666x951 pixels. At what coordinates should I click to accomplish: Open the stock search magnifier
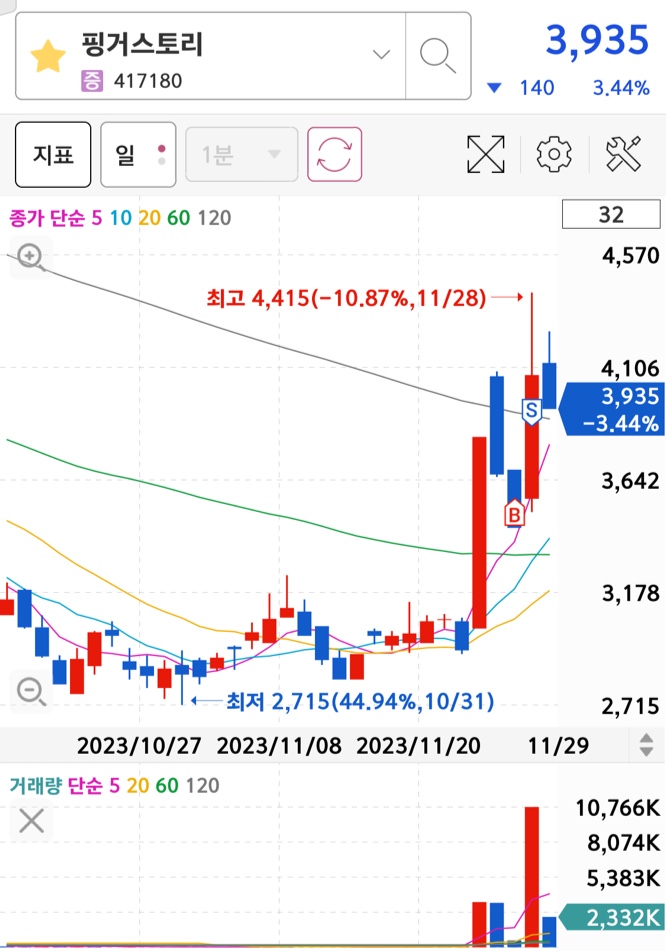(437, 55)
